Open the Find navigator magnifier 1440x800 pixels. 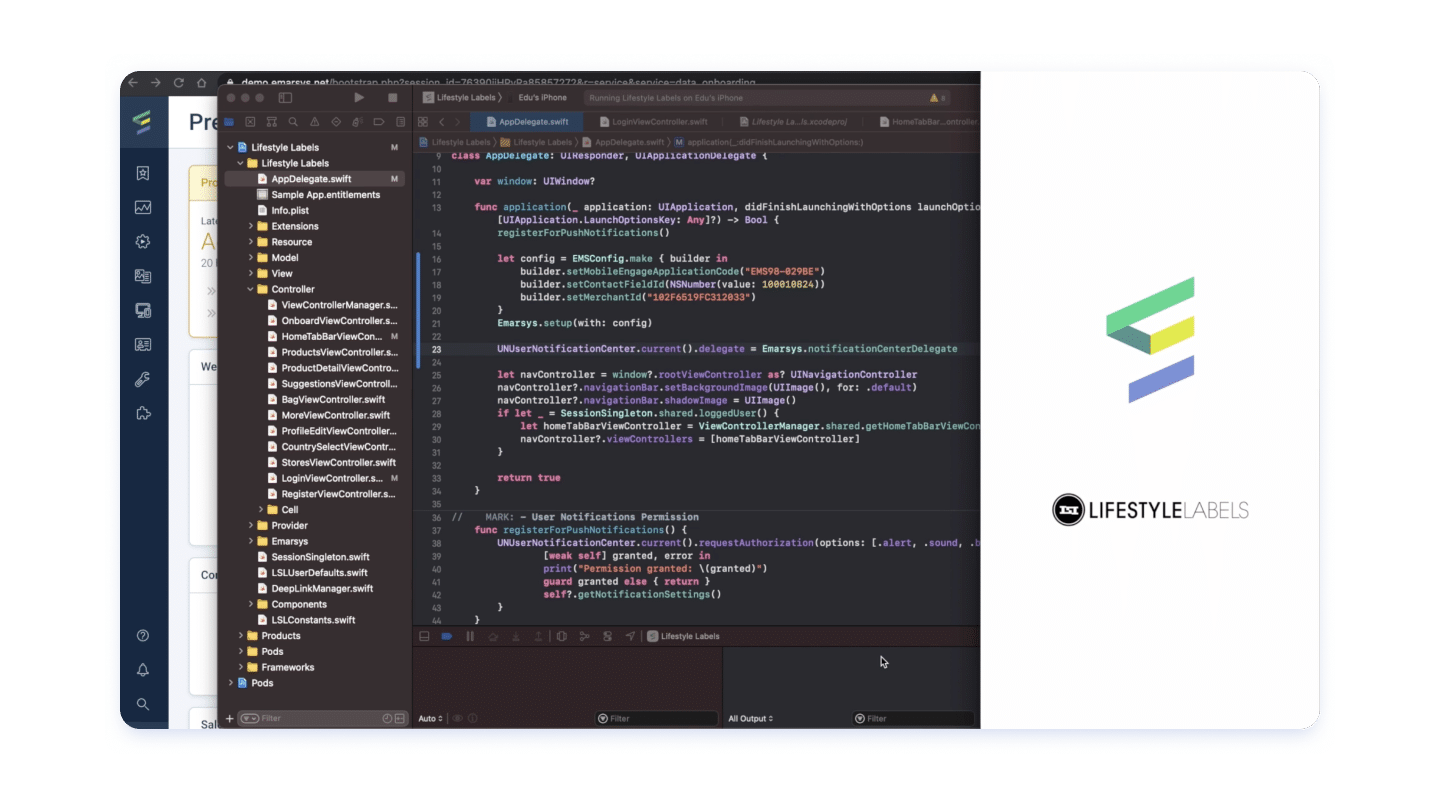click(x=293, y=122)
